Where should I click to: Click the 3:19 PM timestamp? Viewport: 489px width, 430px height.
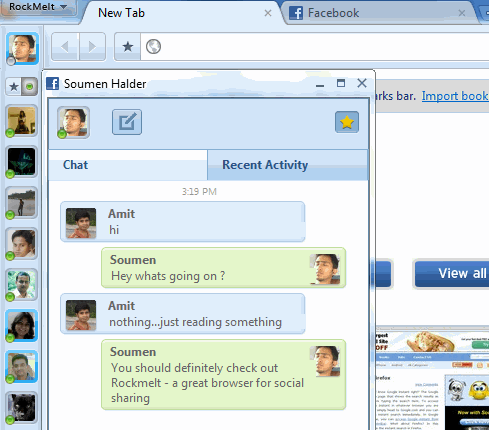tap(199, 192)
